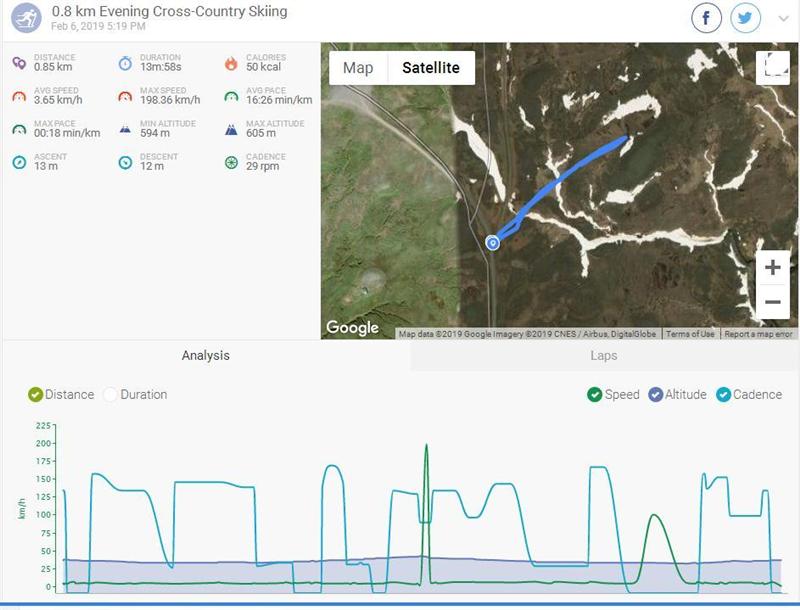The image size is (800, 610).
Task: Click the route start marker on map
Action: (492, 243)
